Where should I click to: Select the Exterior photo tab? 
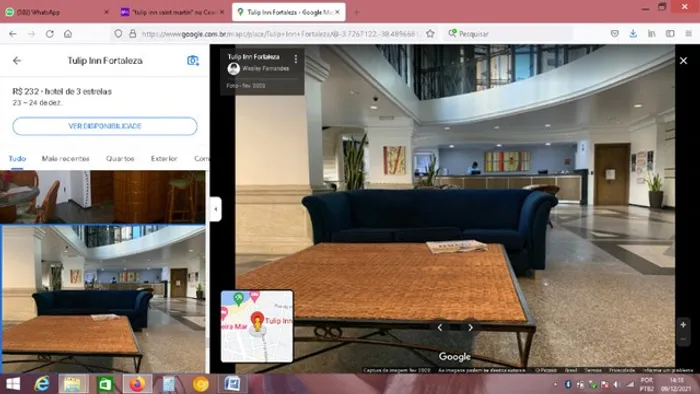[164, 158]
